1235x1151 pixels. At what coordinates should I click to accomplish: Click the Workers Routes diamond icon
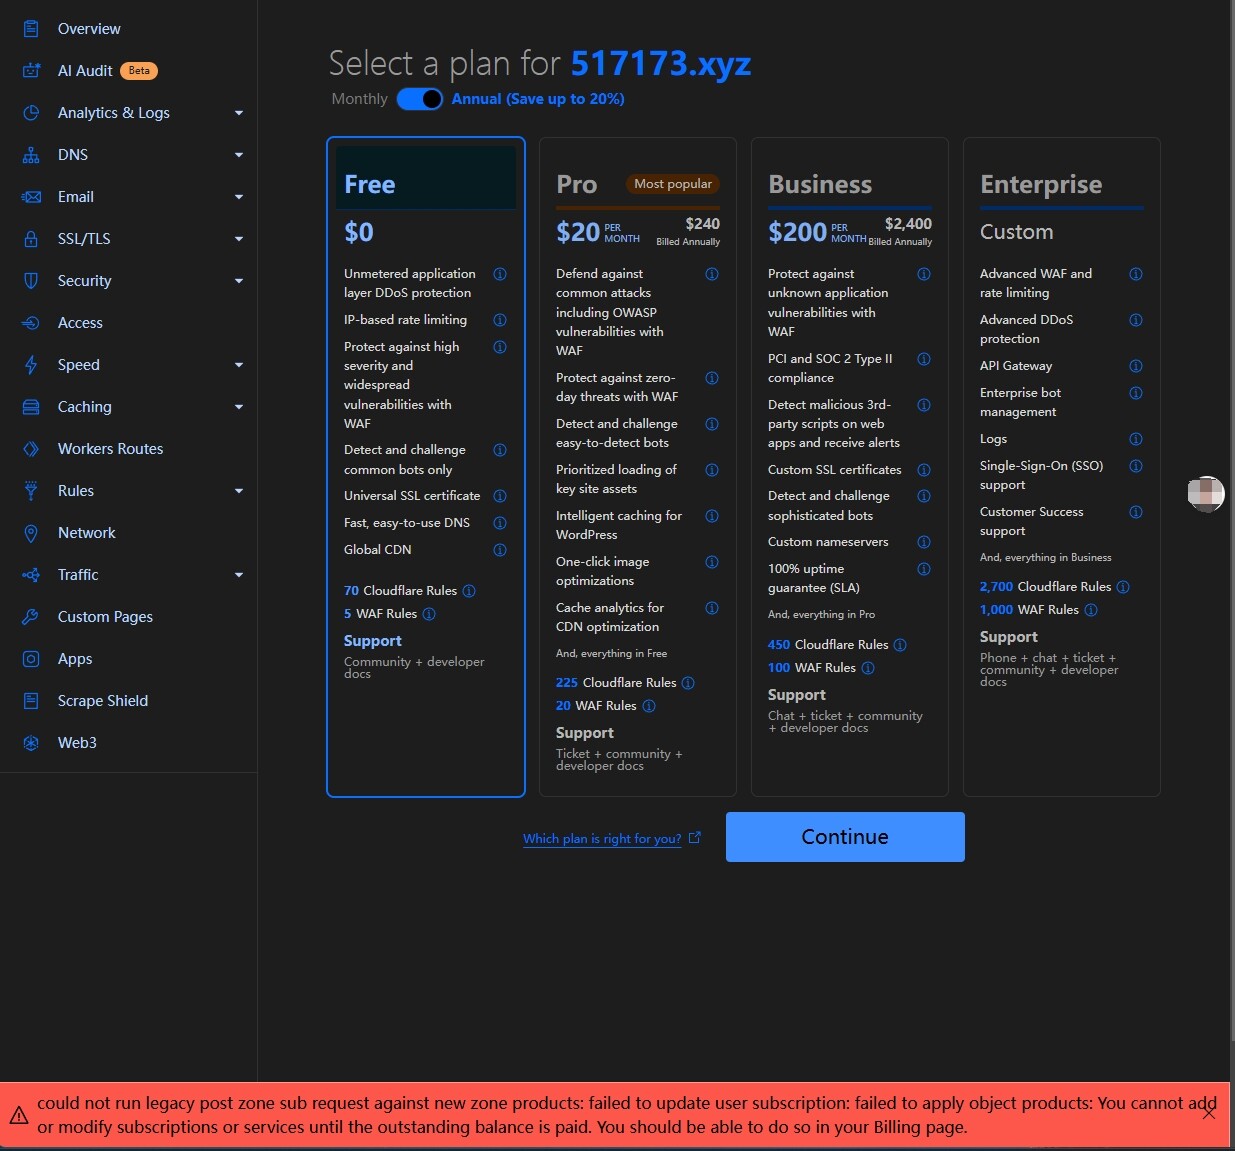31,449
